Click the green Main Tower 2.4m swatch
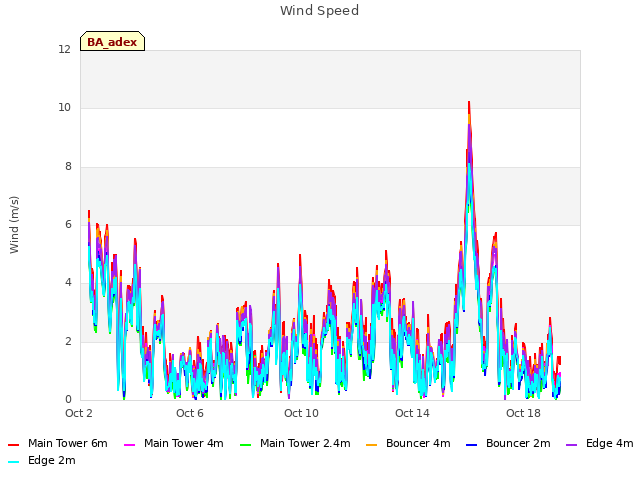The height and width of the screenshot is (480, 640). pos(246,444)
